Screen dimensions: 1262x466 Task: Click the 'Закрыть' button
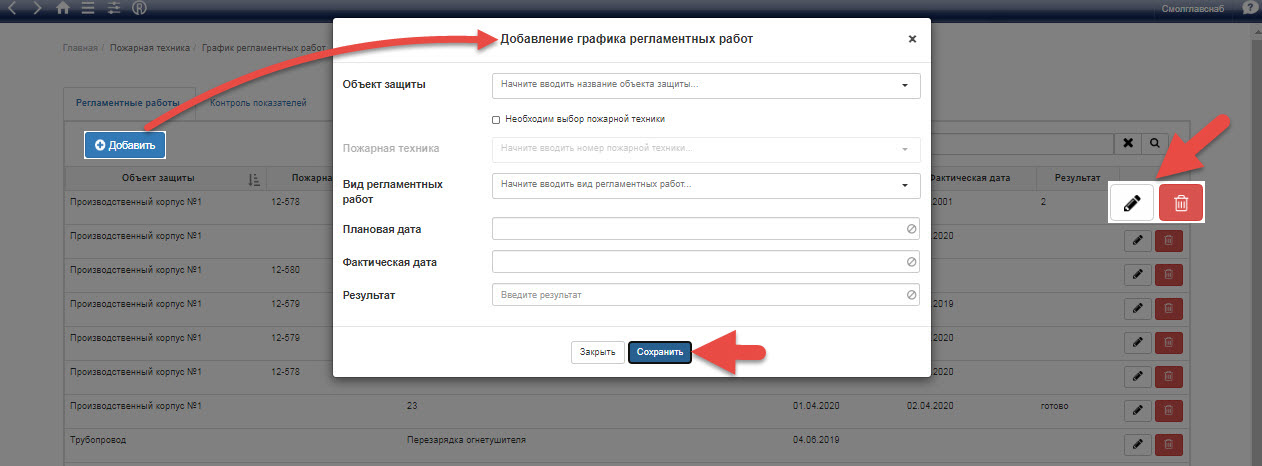(x=596, y=353)
